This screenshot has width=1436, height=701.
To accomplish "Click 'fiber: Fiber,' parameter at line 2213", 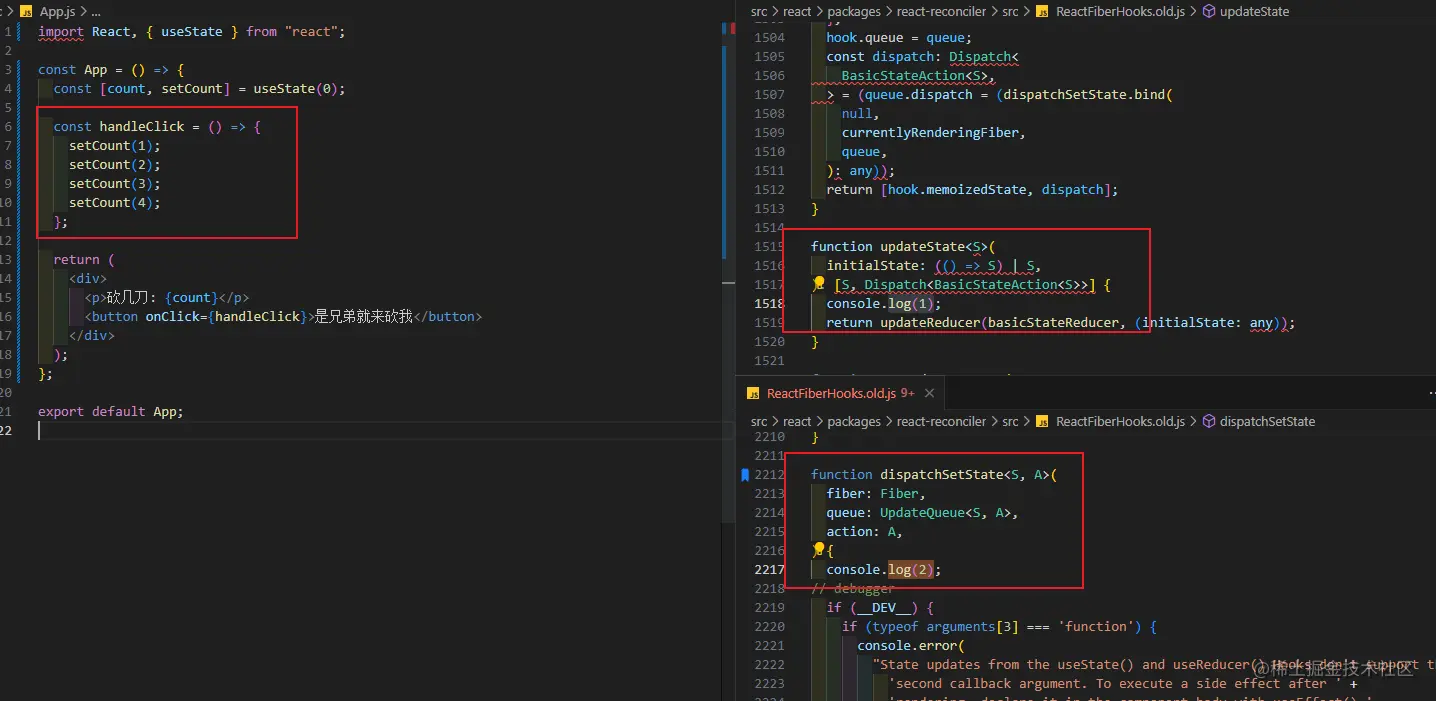I will tap(876, 494).
